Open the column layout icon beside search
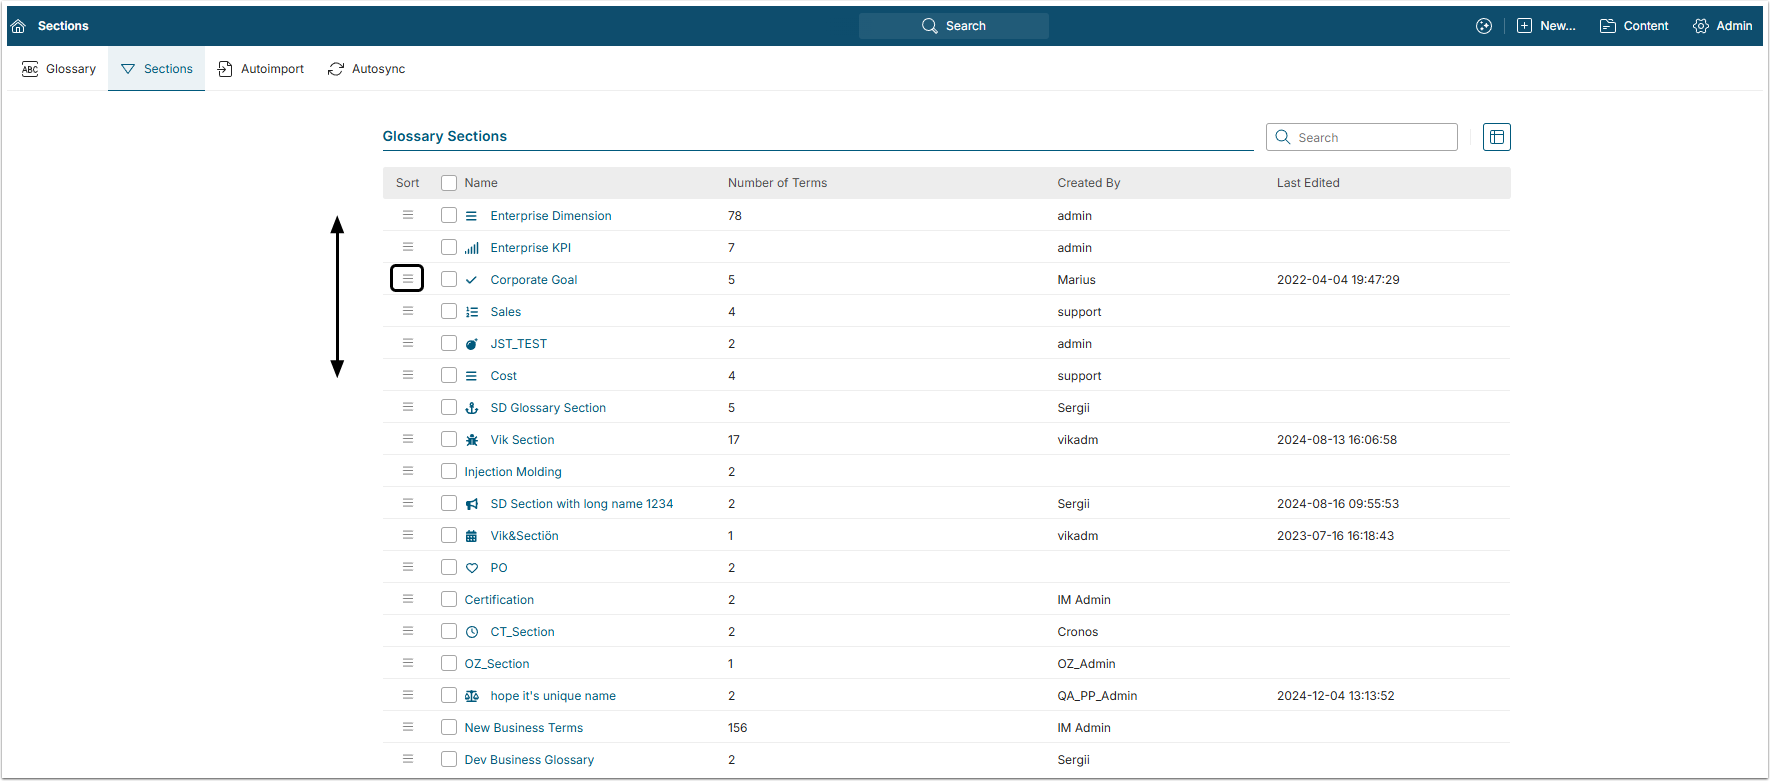 tap(1496, 137)
